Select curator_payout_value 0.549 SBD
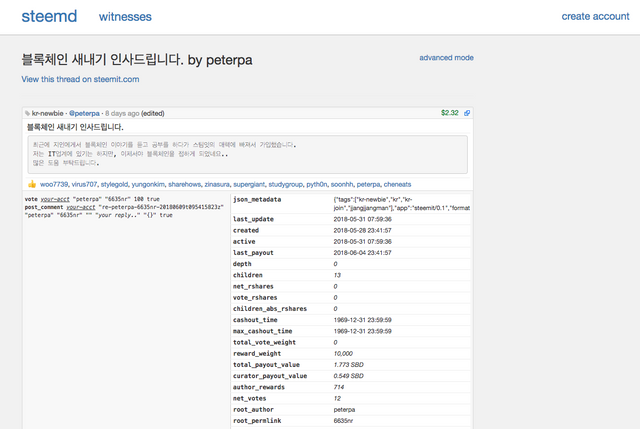This screenshot has height=429, width=640. (x=349, y=376)
